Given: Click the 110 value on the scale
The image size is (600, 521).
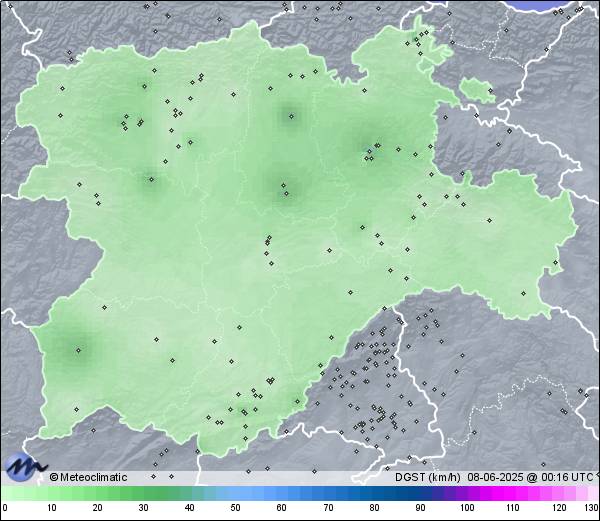Looking at the screenshot, I should pos(513,508).
